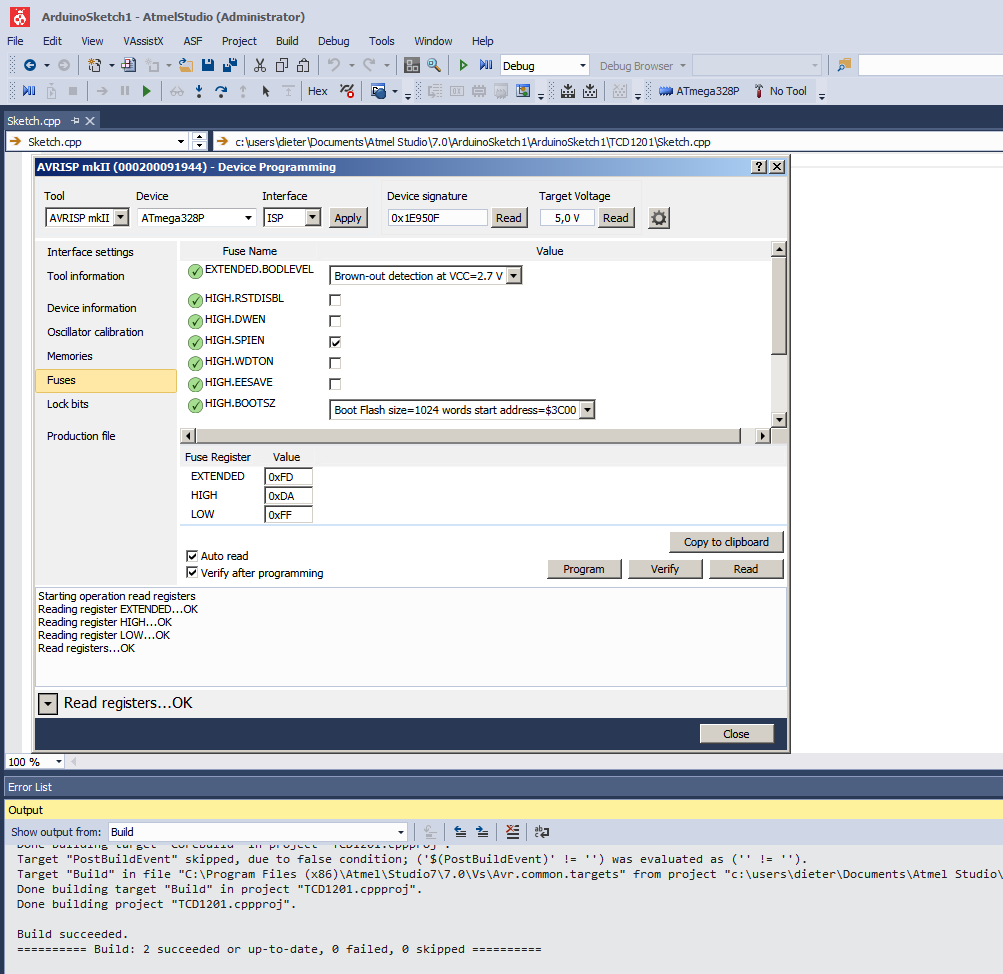Click the Toggle Word Wrap output icon
This screenshot has width=1003, height=974.
pyautogui.click(x=542, y=832)
